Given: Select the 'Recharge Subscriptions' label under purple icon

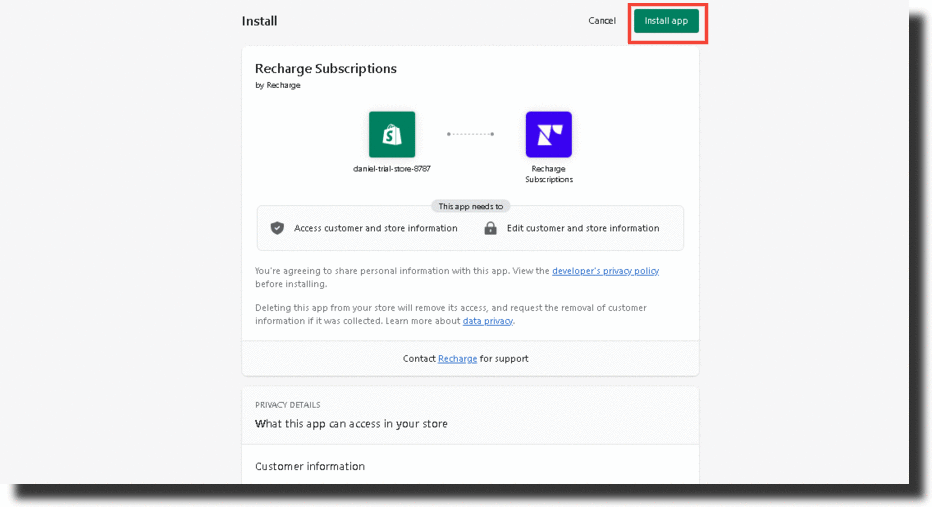Looking at the screenshot, I should tap(549, 174).
